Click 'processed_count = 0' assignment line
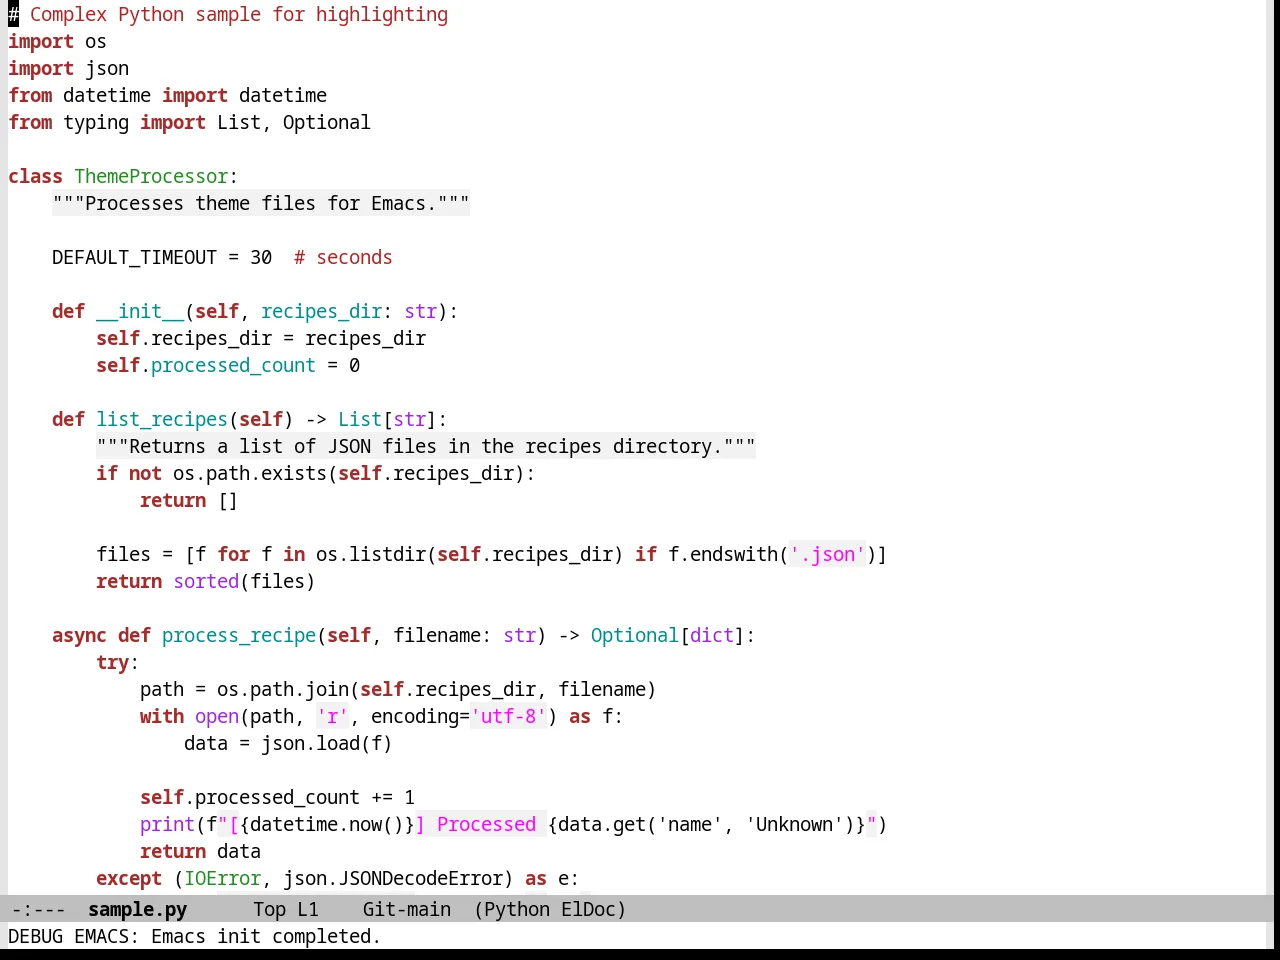The width and height of the screenshot is (1280, 960). click(228, 365)
